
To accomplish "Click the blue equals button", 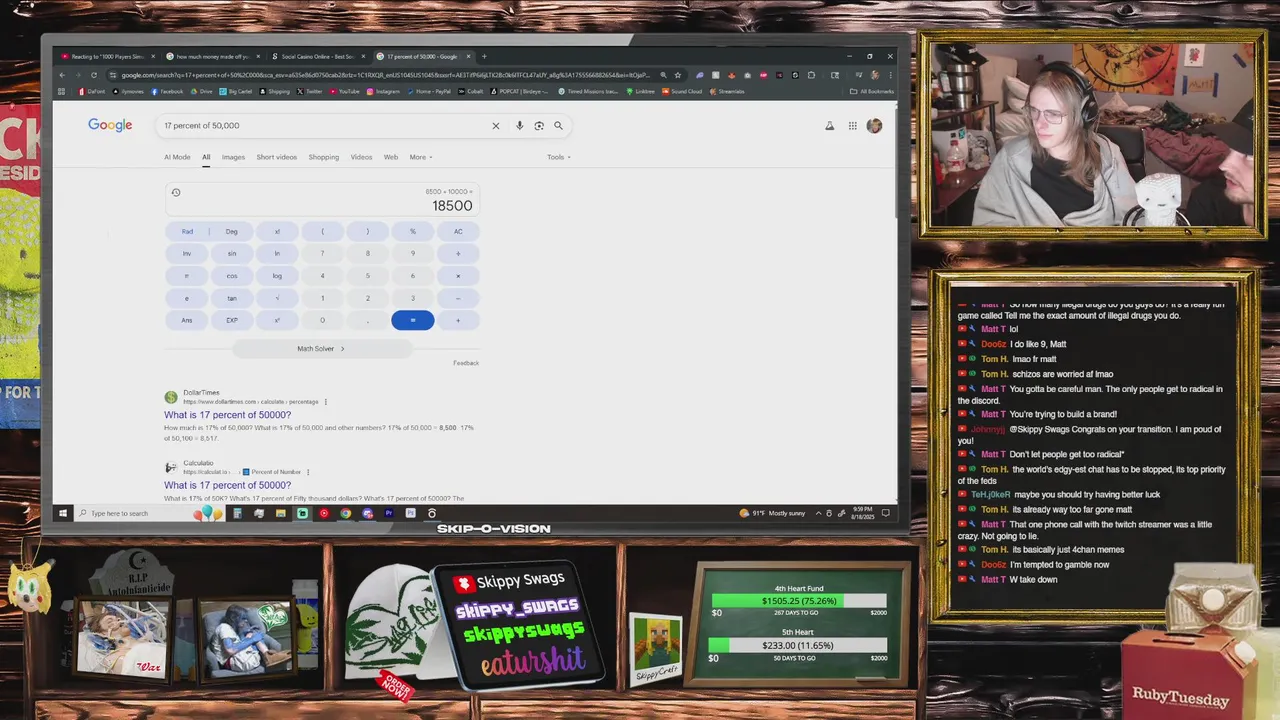I will coord(413,320).
